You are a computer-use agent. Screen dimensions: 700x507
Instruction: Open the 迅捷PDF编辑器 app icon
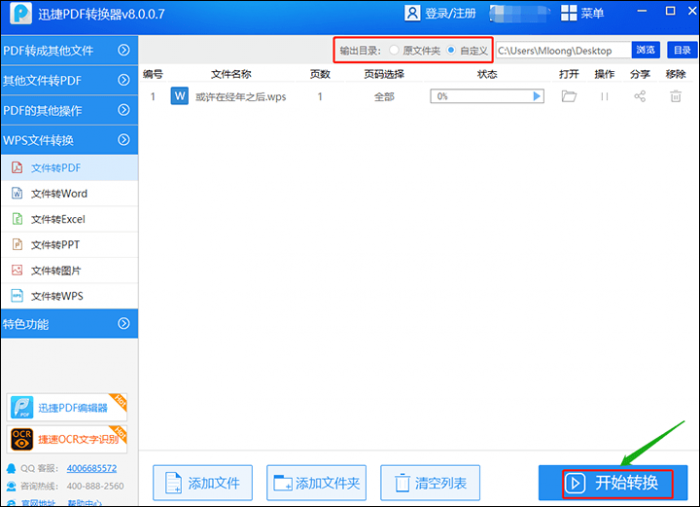22,407
